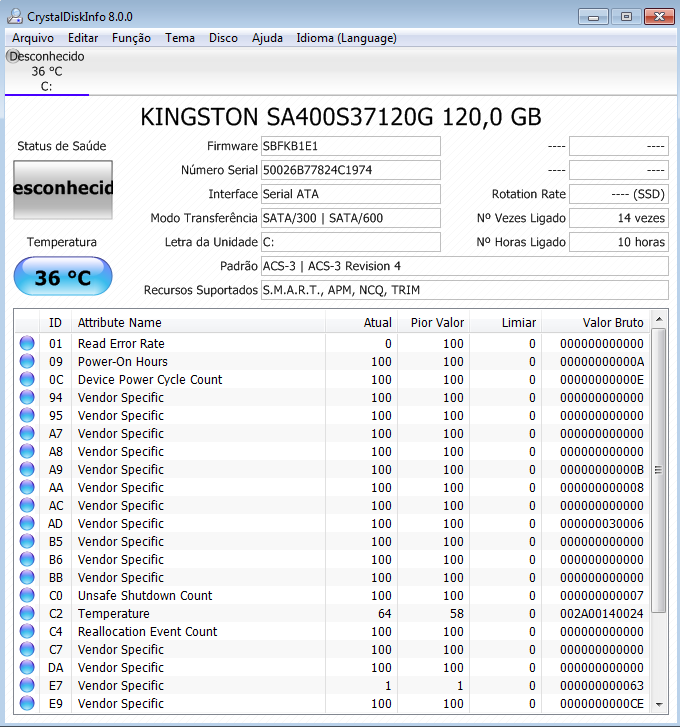
Task: Click the Padrão ACS-3 field
Action: (x=464, y=266)
